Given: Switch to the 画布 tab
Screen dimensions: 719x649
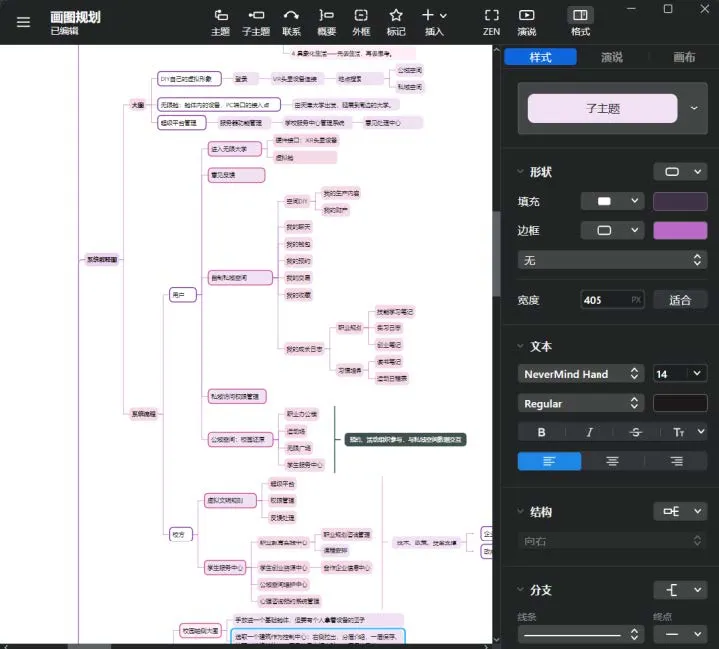Looking at the screenshot, I should point(684,57).
